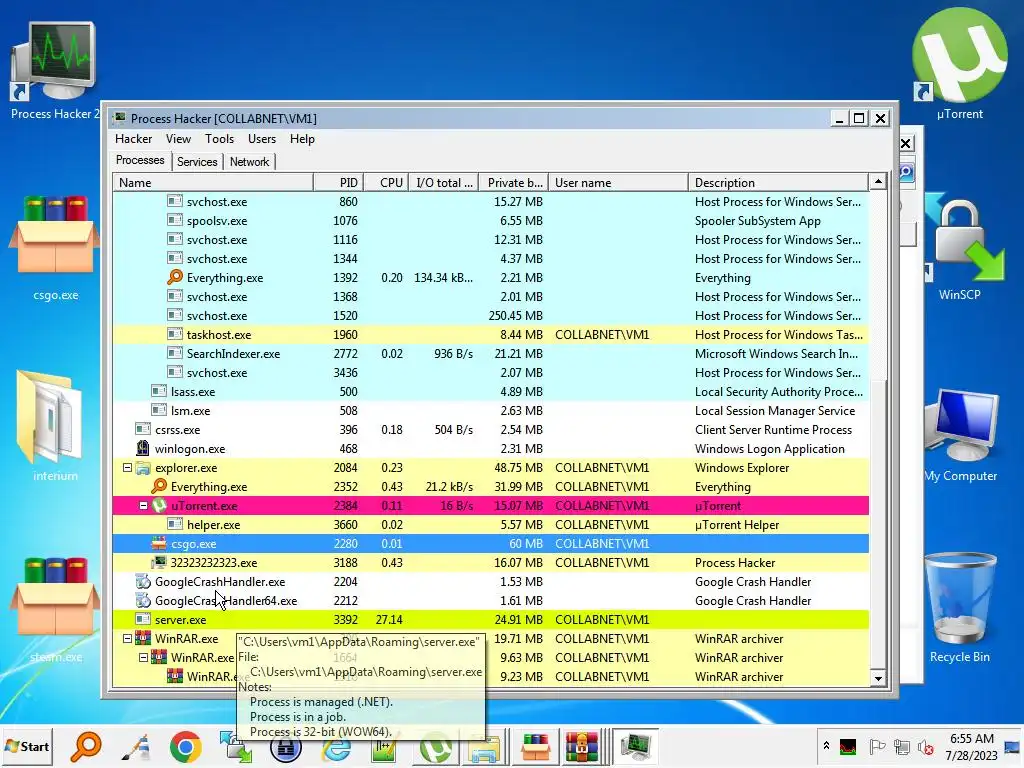The width and height of the screenshot is (1024, 768).
Task: Select the SearchIndexer.exe process row
Action: 491,353
